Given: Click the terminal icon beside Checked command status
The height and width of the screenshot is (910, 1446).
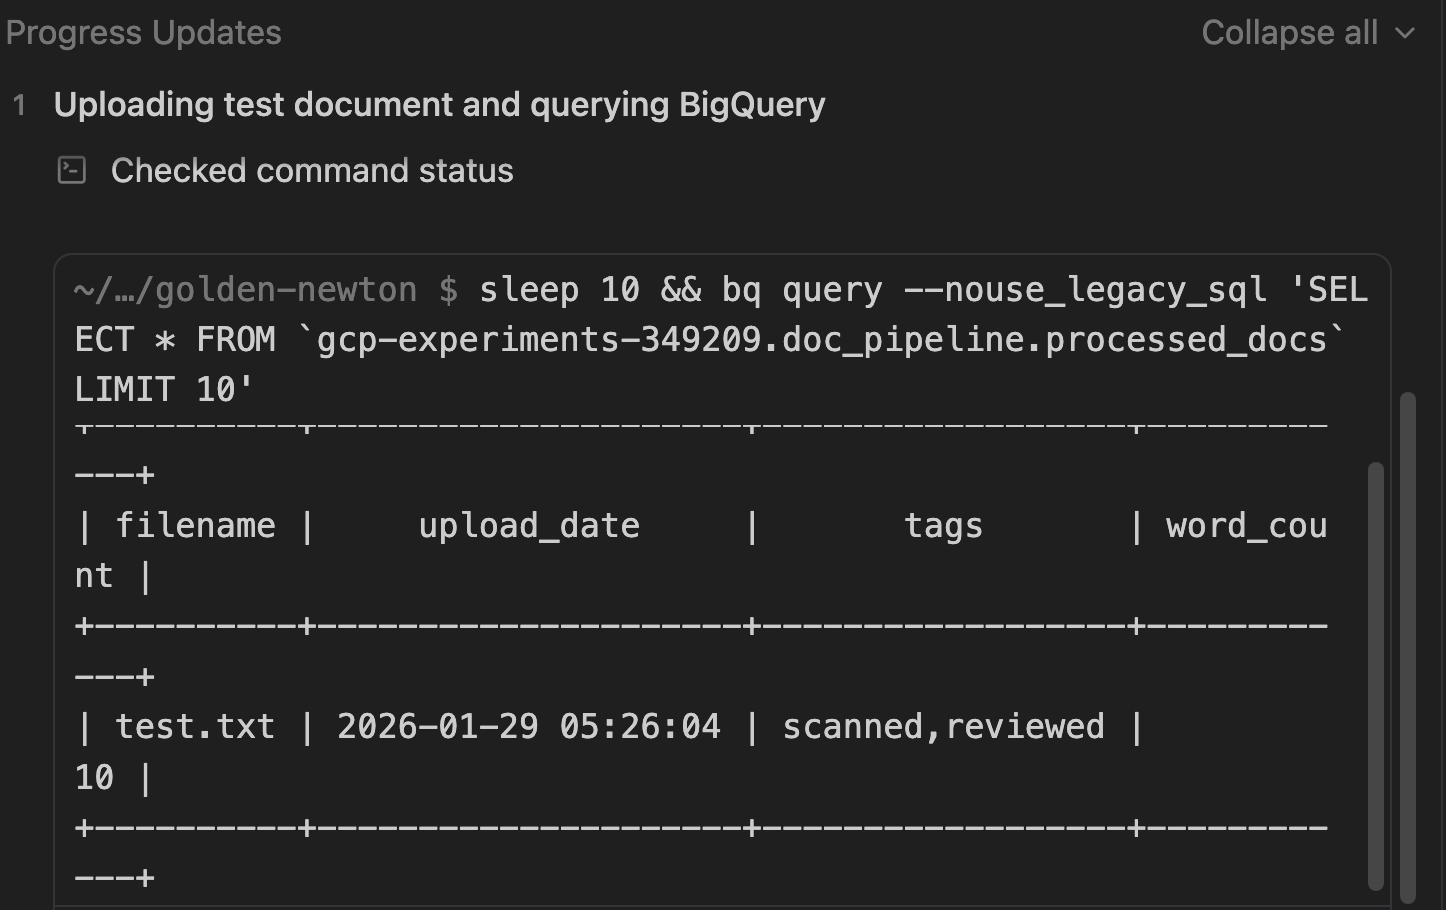Looking at the screenshot, I should (x=72, y=171).
